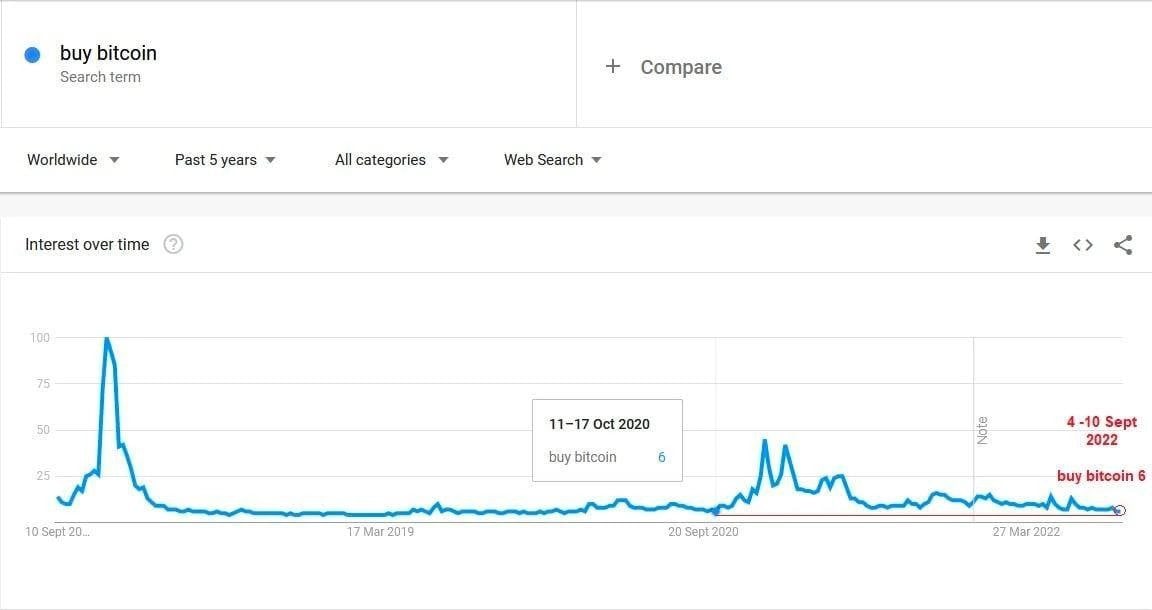Open help for Interest over time
Viewport: 1152px width, 610px height.
click(x=173, y=245)
